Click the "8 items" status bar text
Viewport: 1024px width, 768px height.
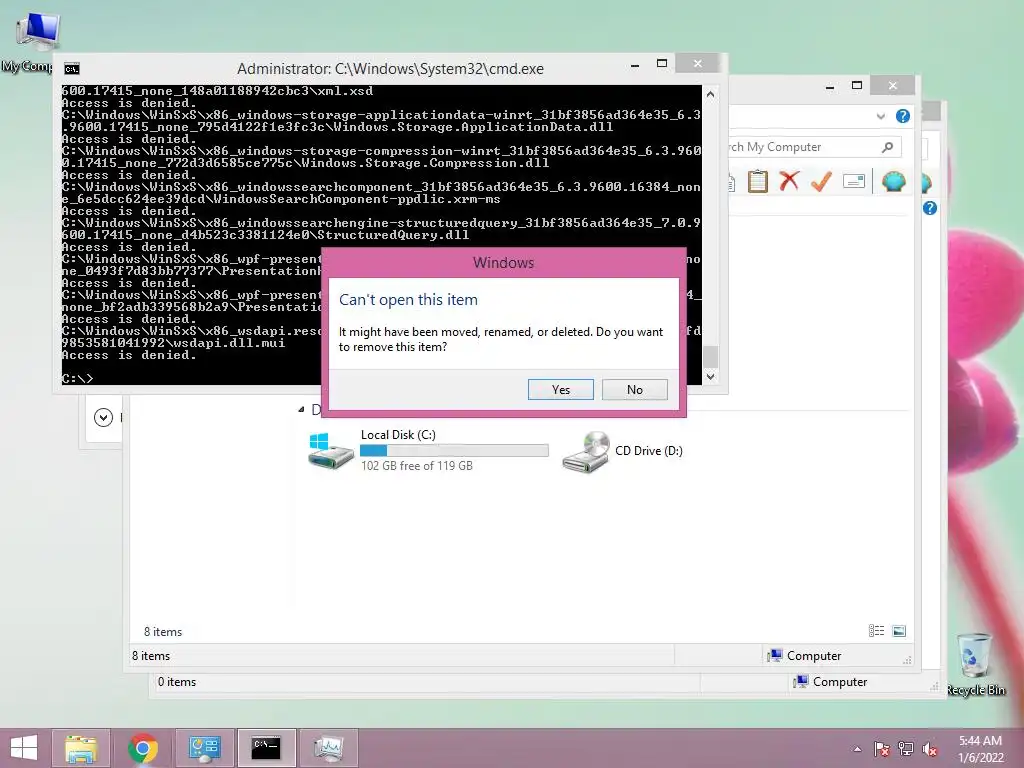(151, 656)
